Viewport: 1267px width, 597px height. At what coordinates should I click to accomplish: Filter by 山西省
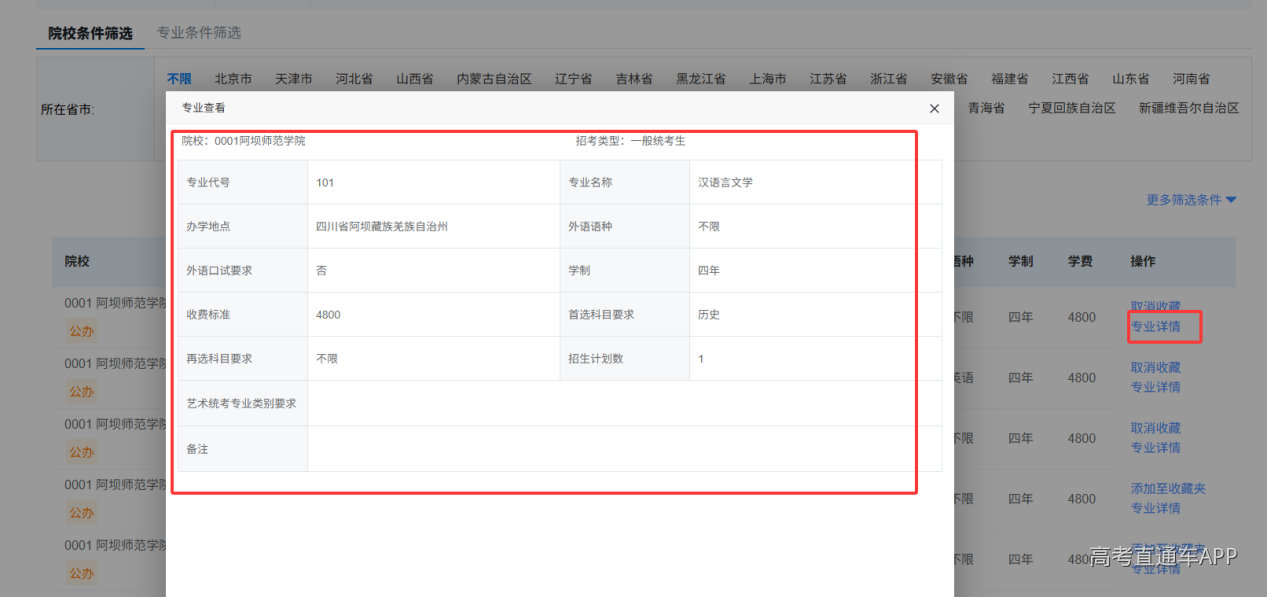tap(414, 78)
